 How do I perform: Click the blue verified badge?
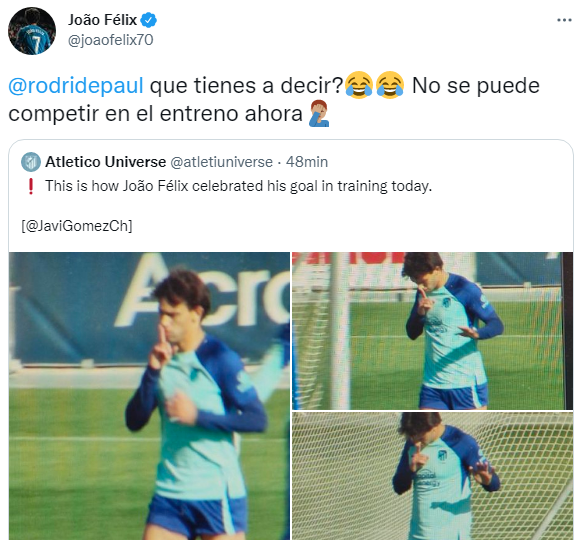149,20
